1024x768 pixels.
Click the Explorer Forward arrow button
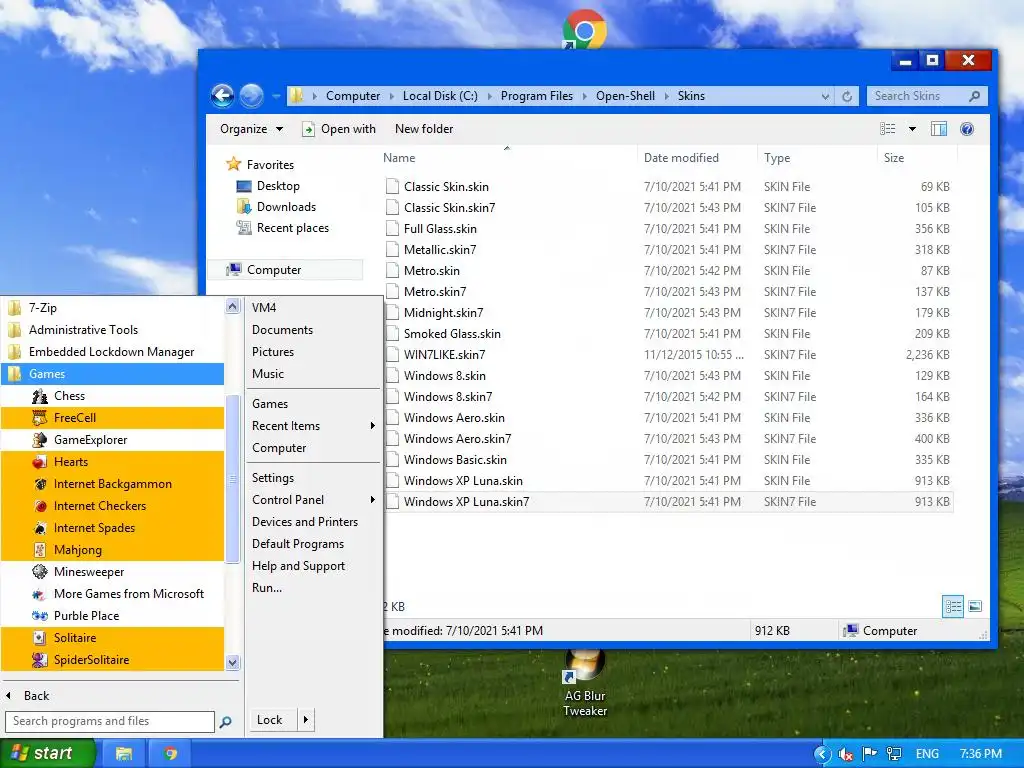click(x=251, y=96)
